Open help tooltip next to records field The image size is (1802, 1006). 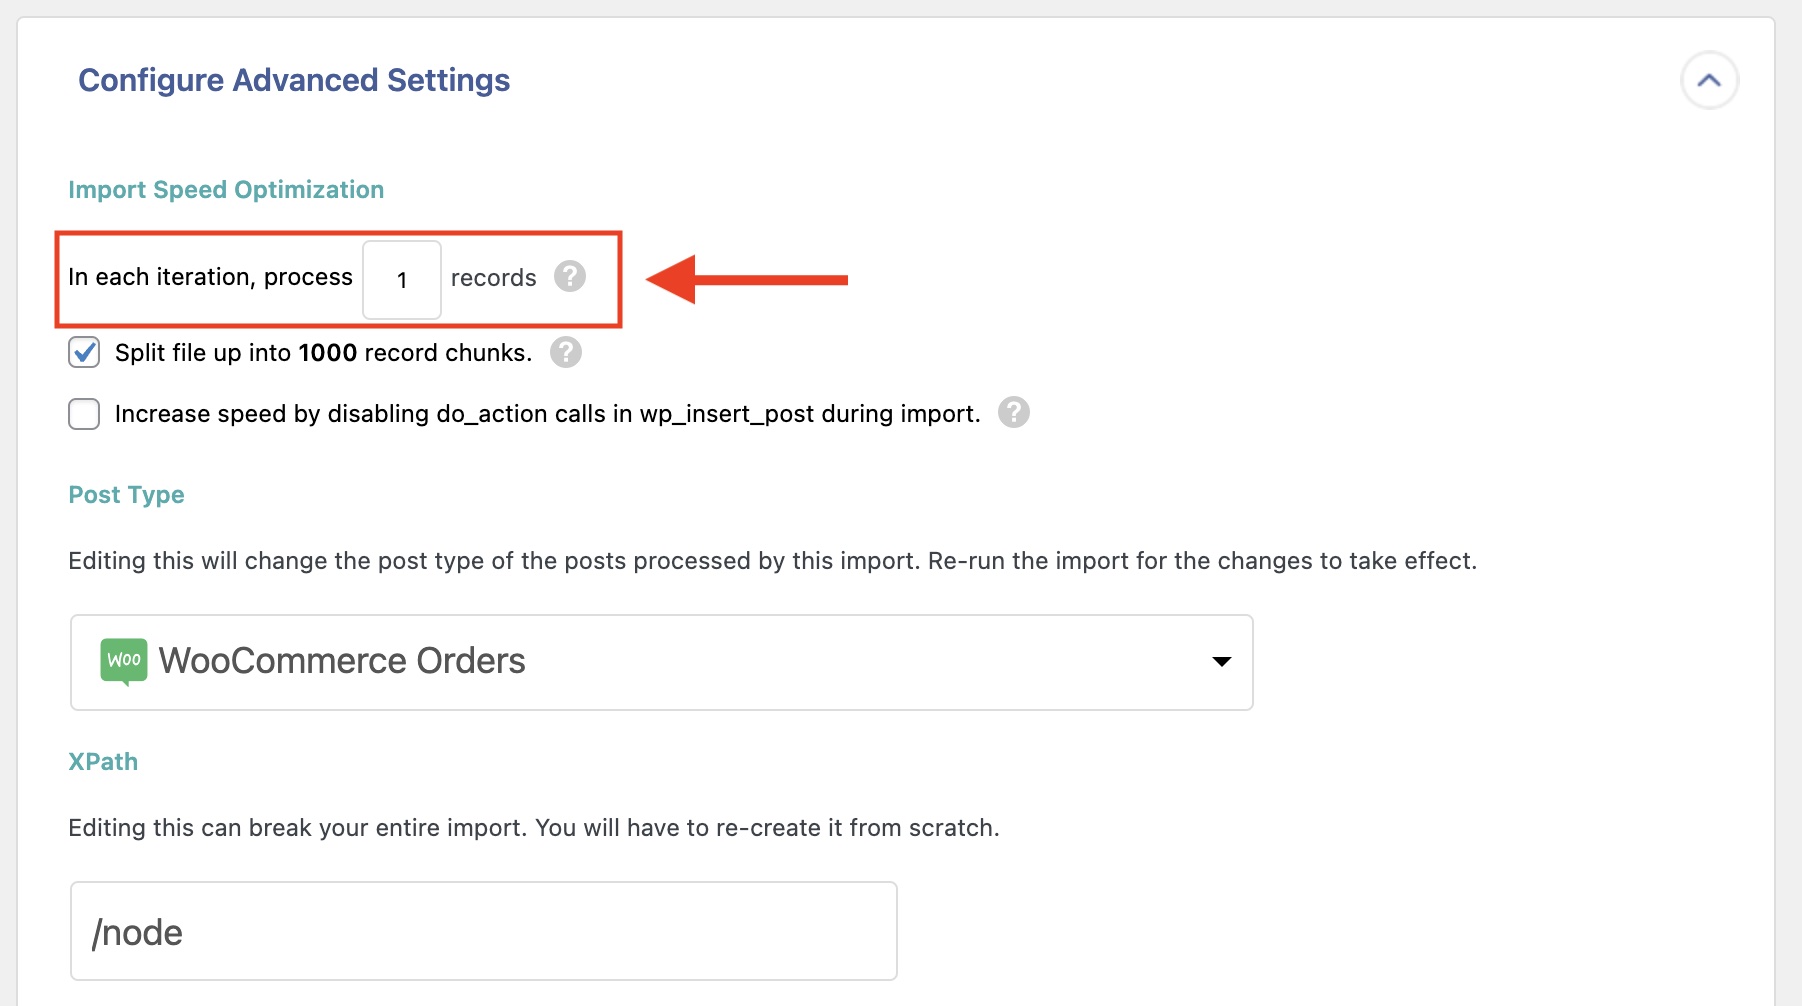(570, 276)
